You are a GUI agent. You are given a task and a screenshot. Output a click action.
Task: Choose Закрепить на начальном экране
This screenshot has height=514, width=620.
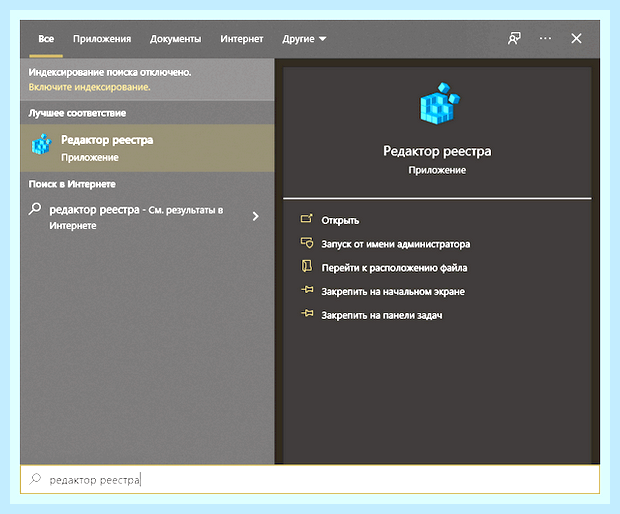[x=393, y=291]
